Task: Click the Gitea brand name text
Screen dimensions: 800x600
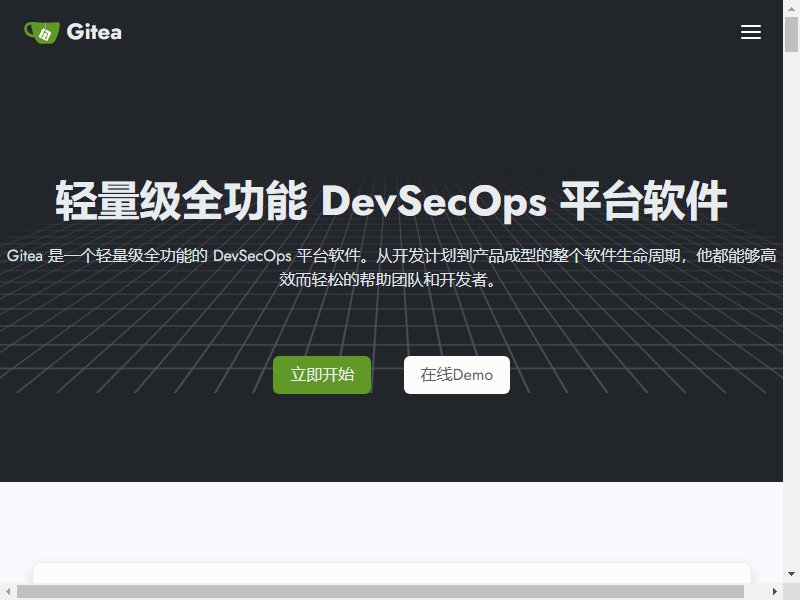Action: (94, 32)
